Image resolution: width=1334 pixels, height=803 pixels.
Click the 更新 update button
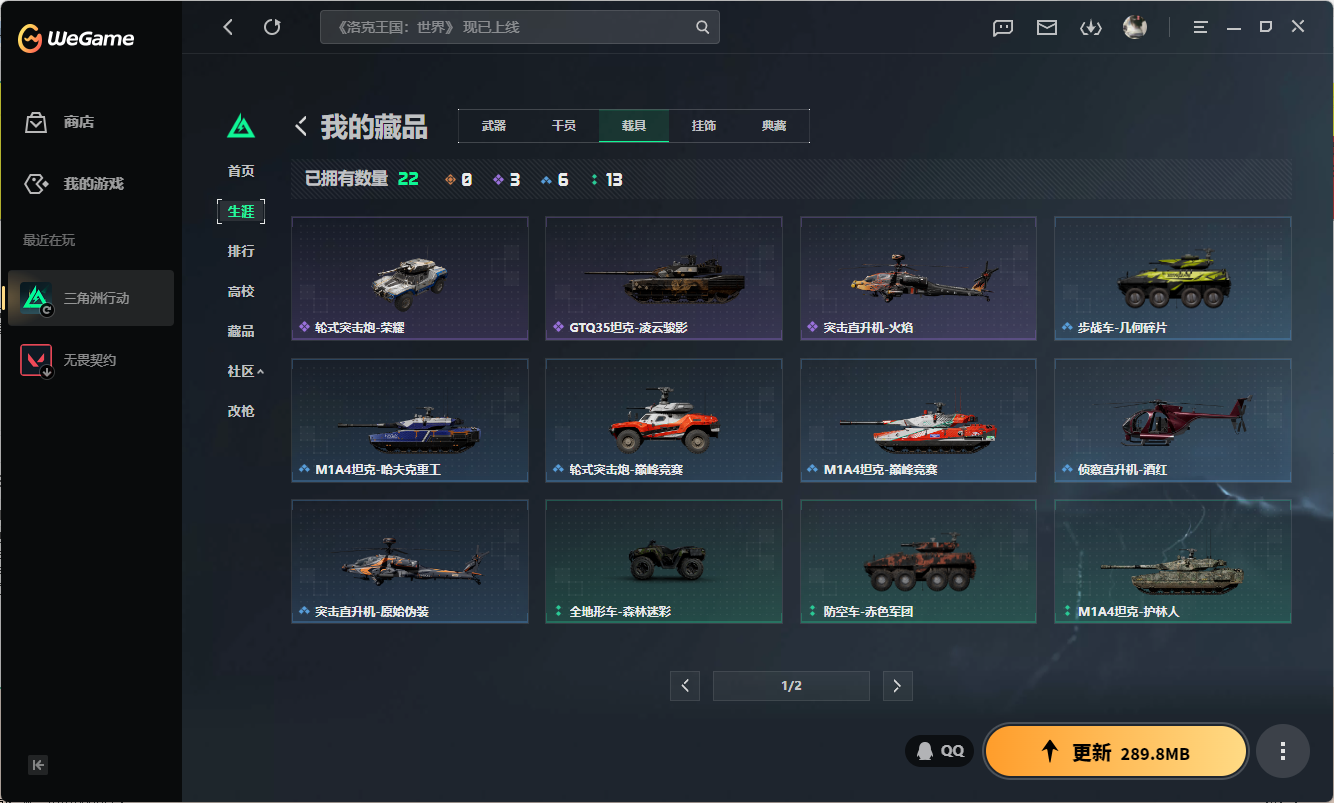click(x=1115, y=752)
